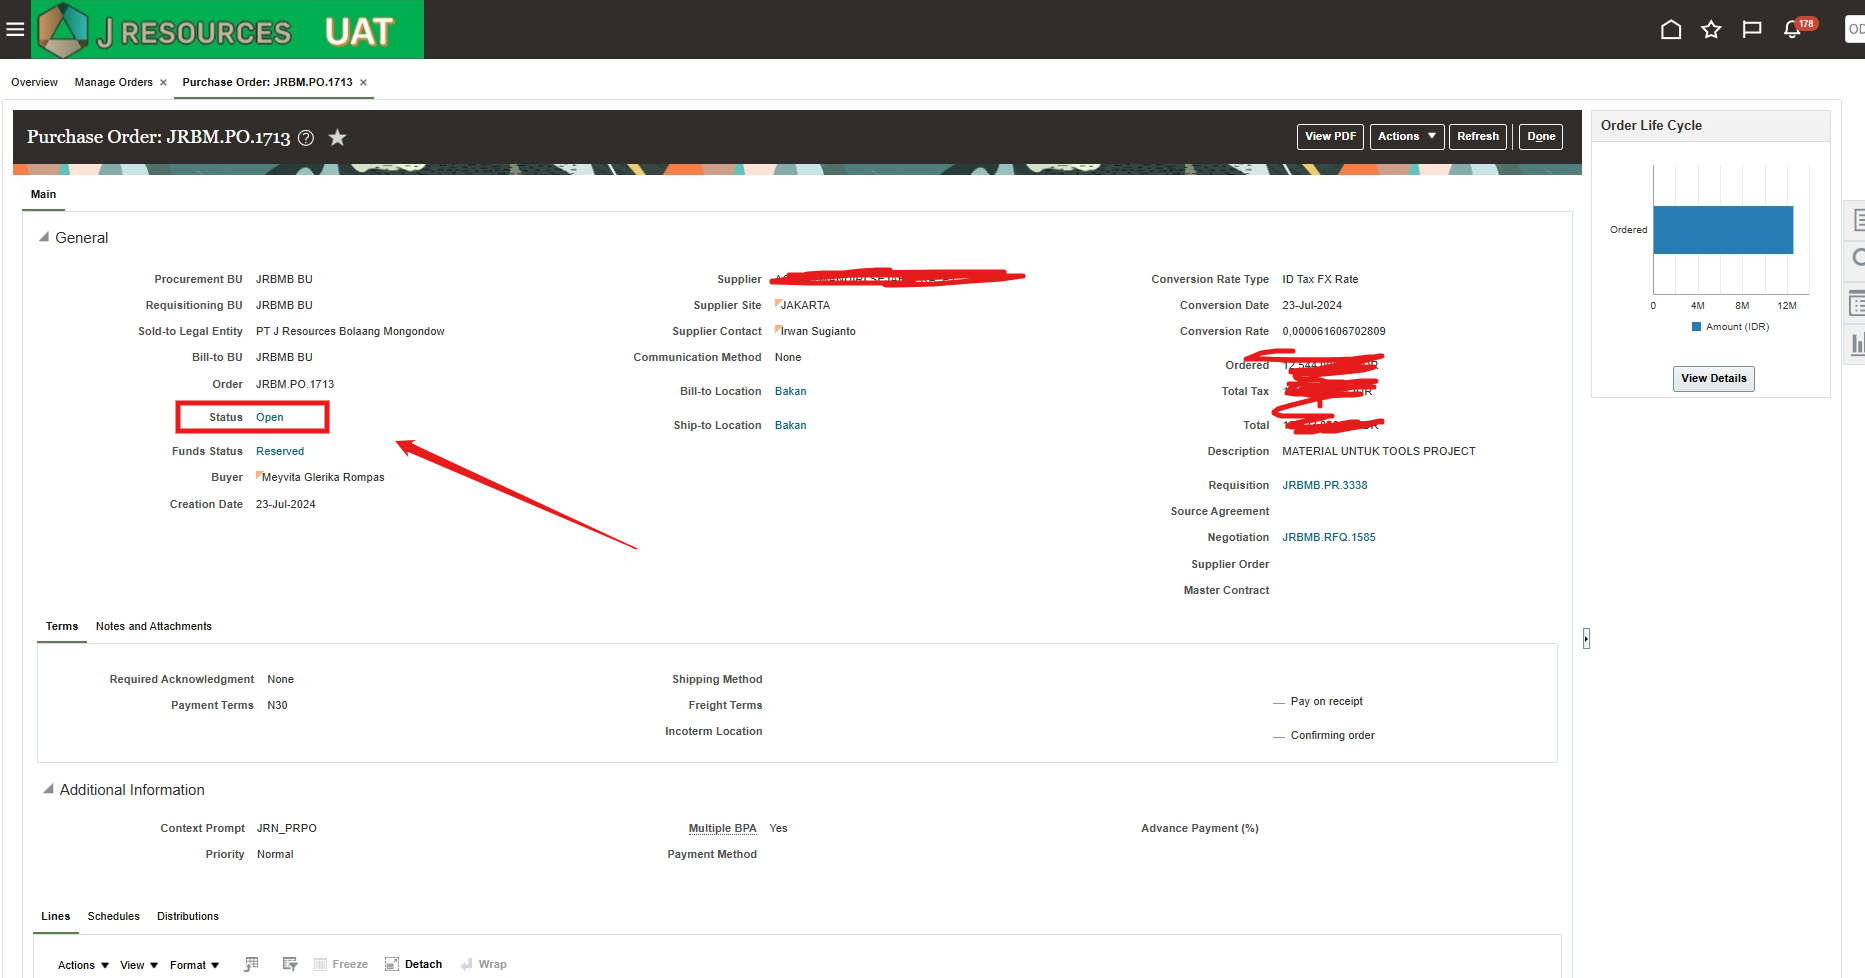Click the Multiple BPA label
The width and height of the screenshot is (1865, 978).
[722, 828]
